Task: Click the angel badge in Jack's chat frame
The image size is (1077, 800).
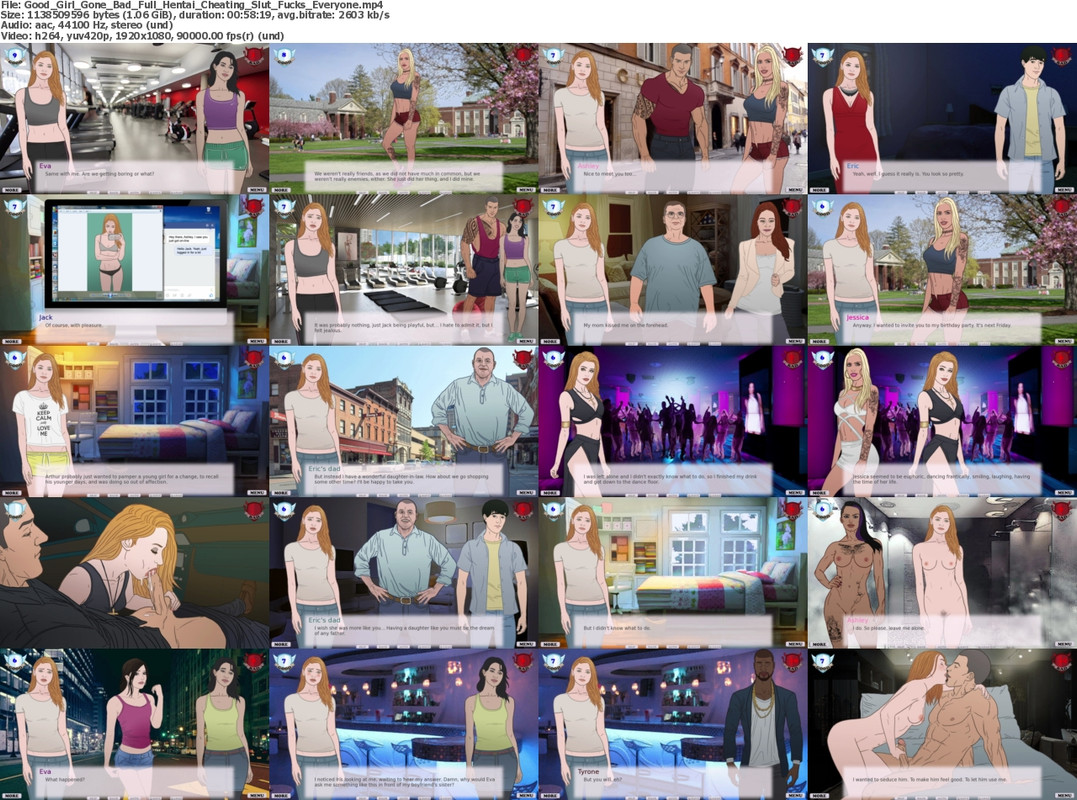Action: click(x=15, y=207)
